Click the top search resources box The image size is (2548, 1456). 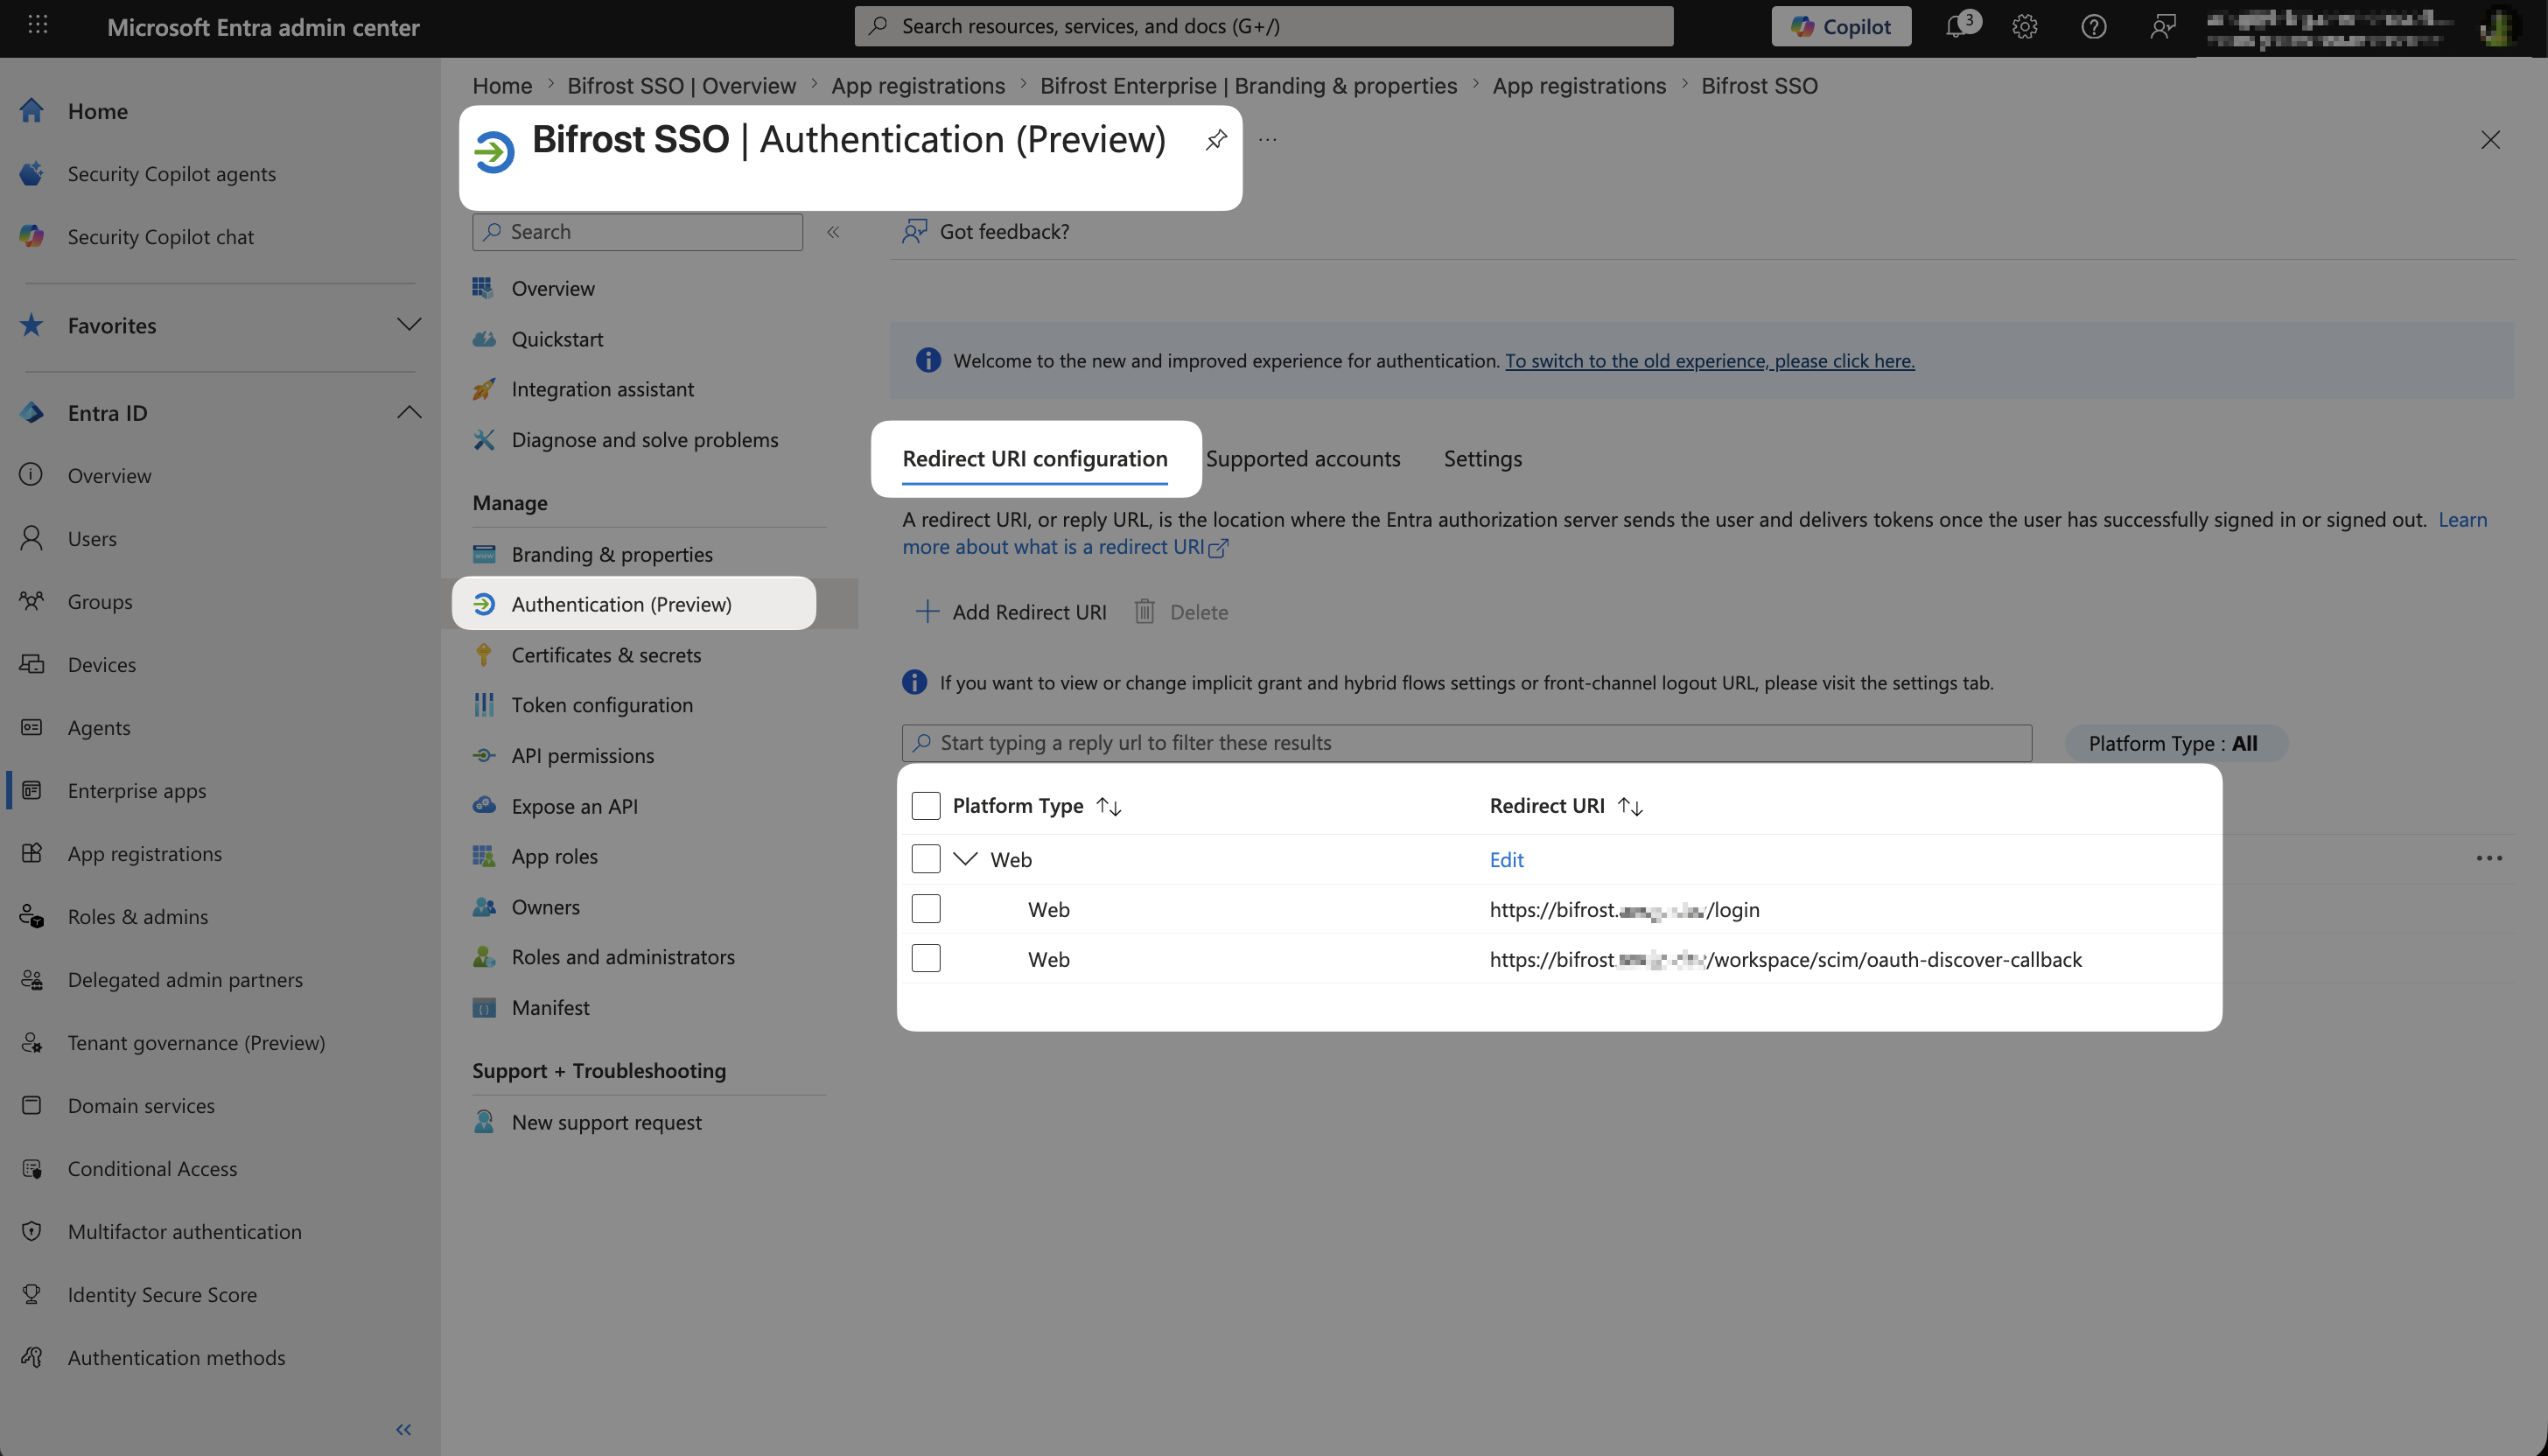tap(1264, 26)
